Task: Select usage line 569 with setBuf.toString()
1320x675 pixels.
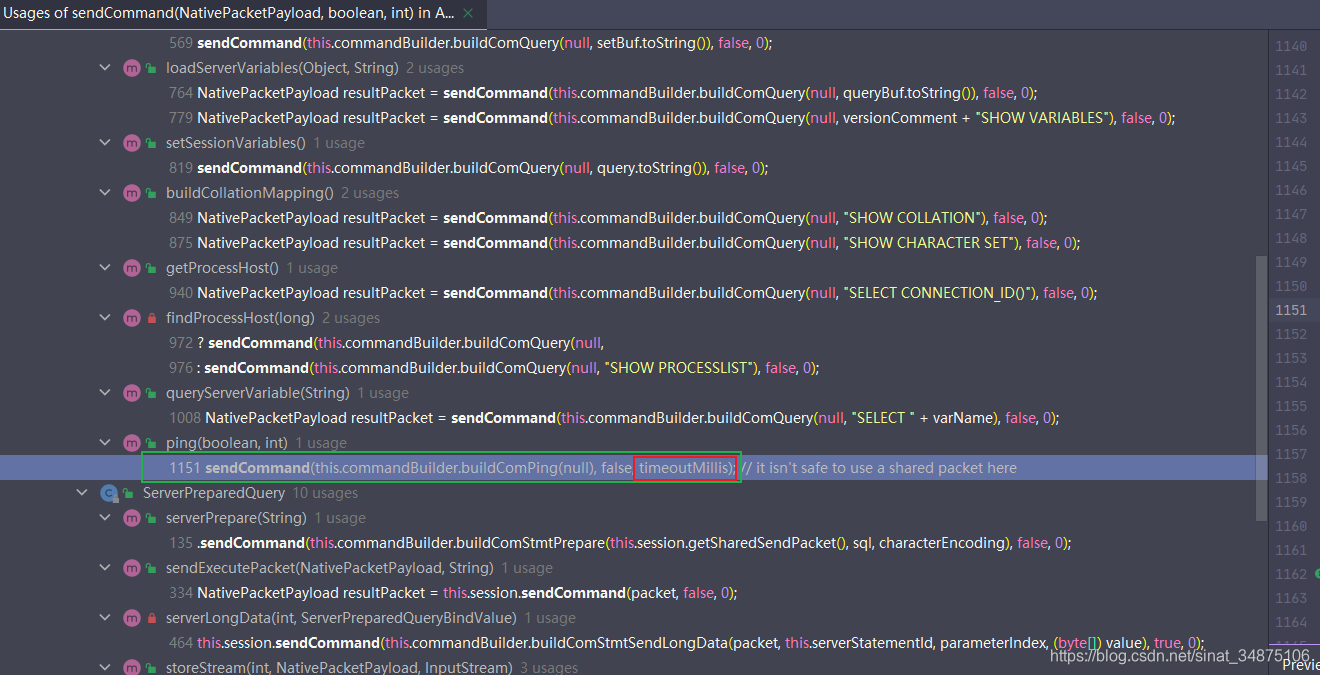Action: tap(471, 43)
